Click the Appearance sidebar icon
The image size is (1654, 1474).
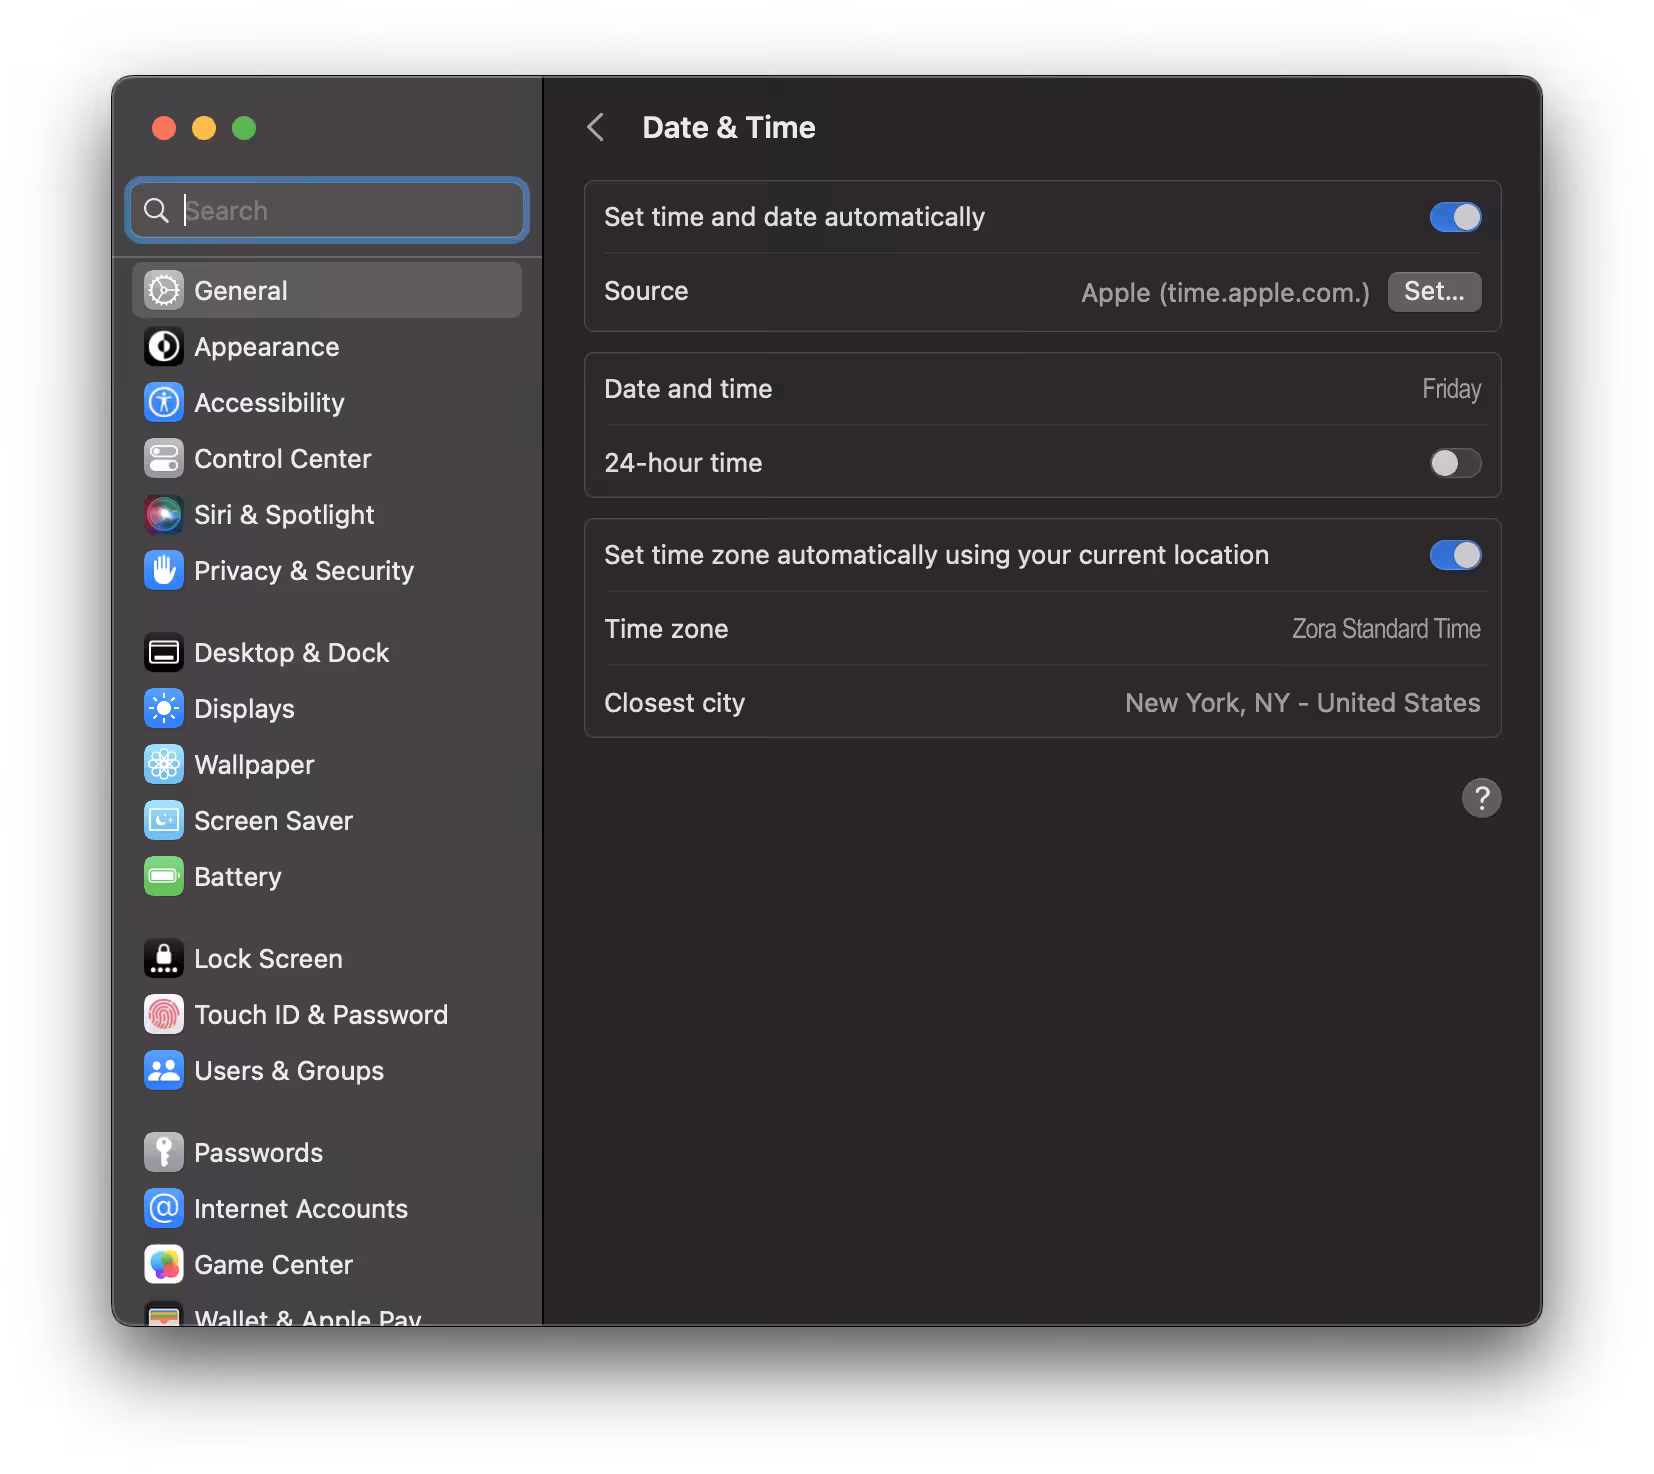(x=164, y=346)
